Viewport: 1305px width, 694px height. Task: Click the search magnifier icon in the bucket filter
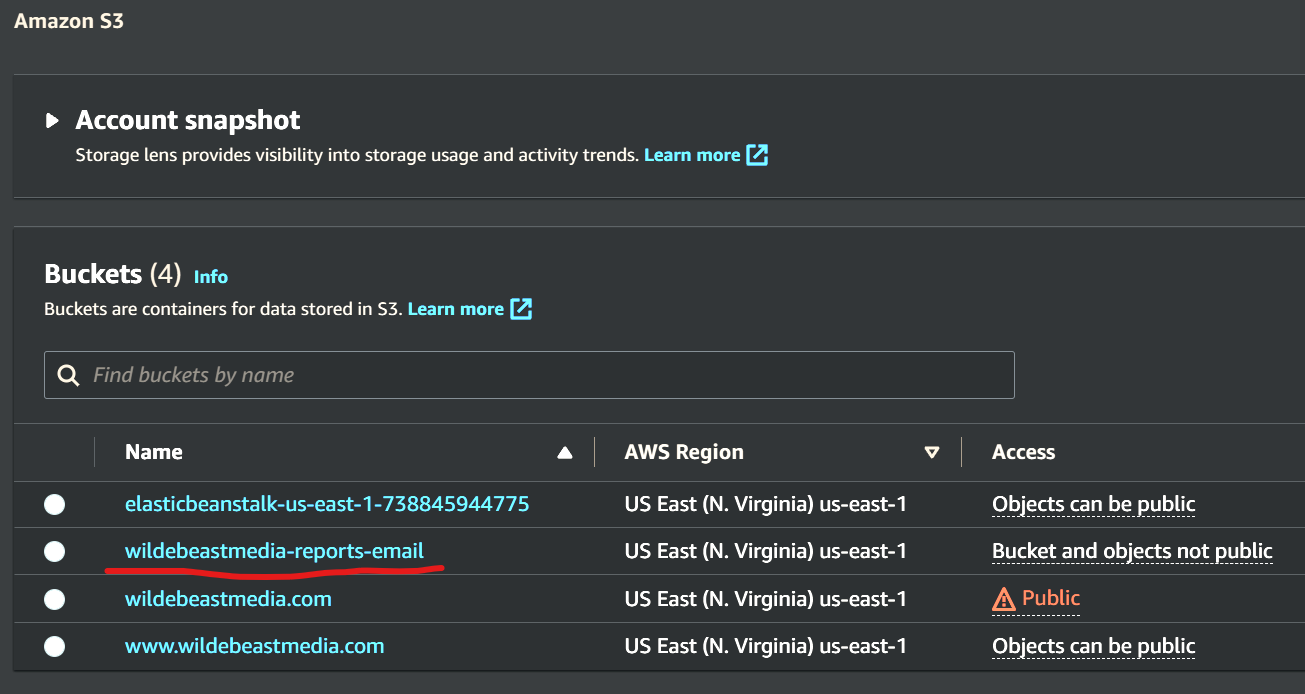[x=69, y=375]
